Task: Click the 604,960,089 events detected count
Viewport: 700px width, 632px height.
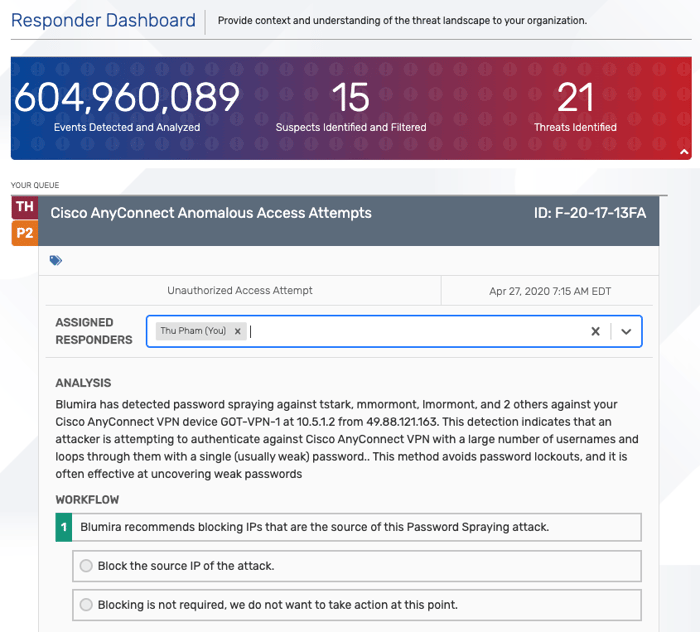Action: [x=127, y=97]
